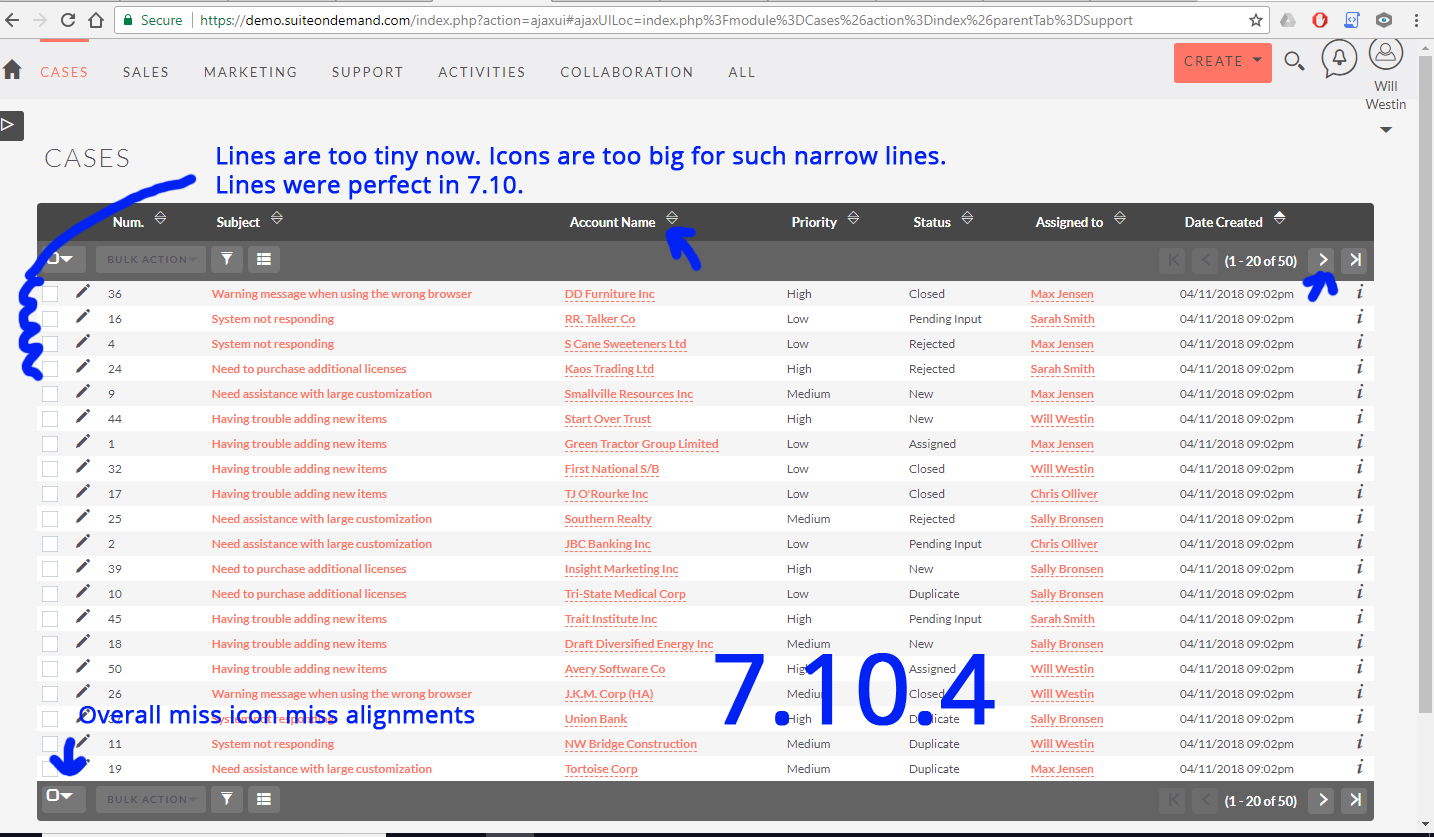Tick the checkbox on the Union Bank row
Viewport: 1434px width, 837px height.
[50, 718]
